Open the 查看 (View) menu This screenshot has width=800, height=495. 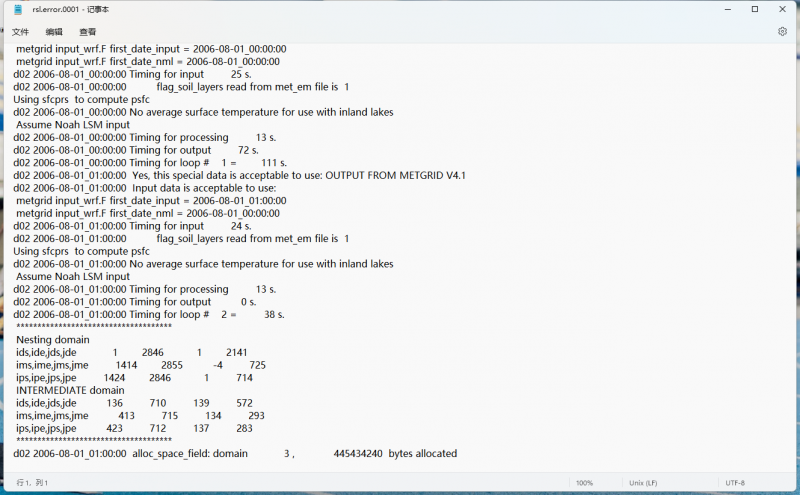88,32
